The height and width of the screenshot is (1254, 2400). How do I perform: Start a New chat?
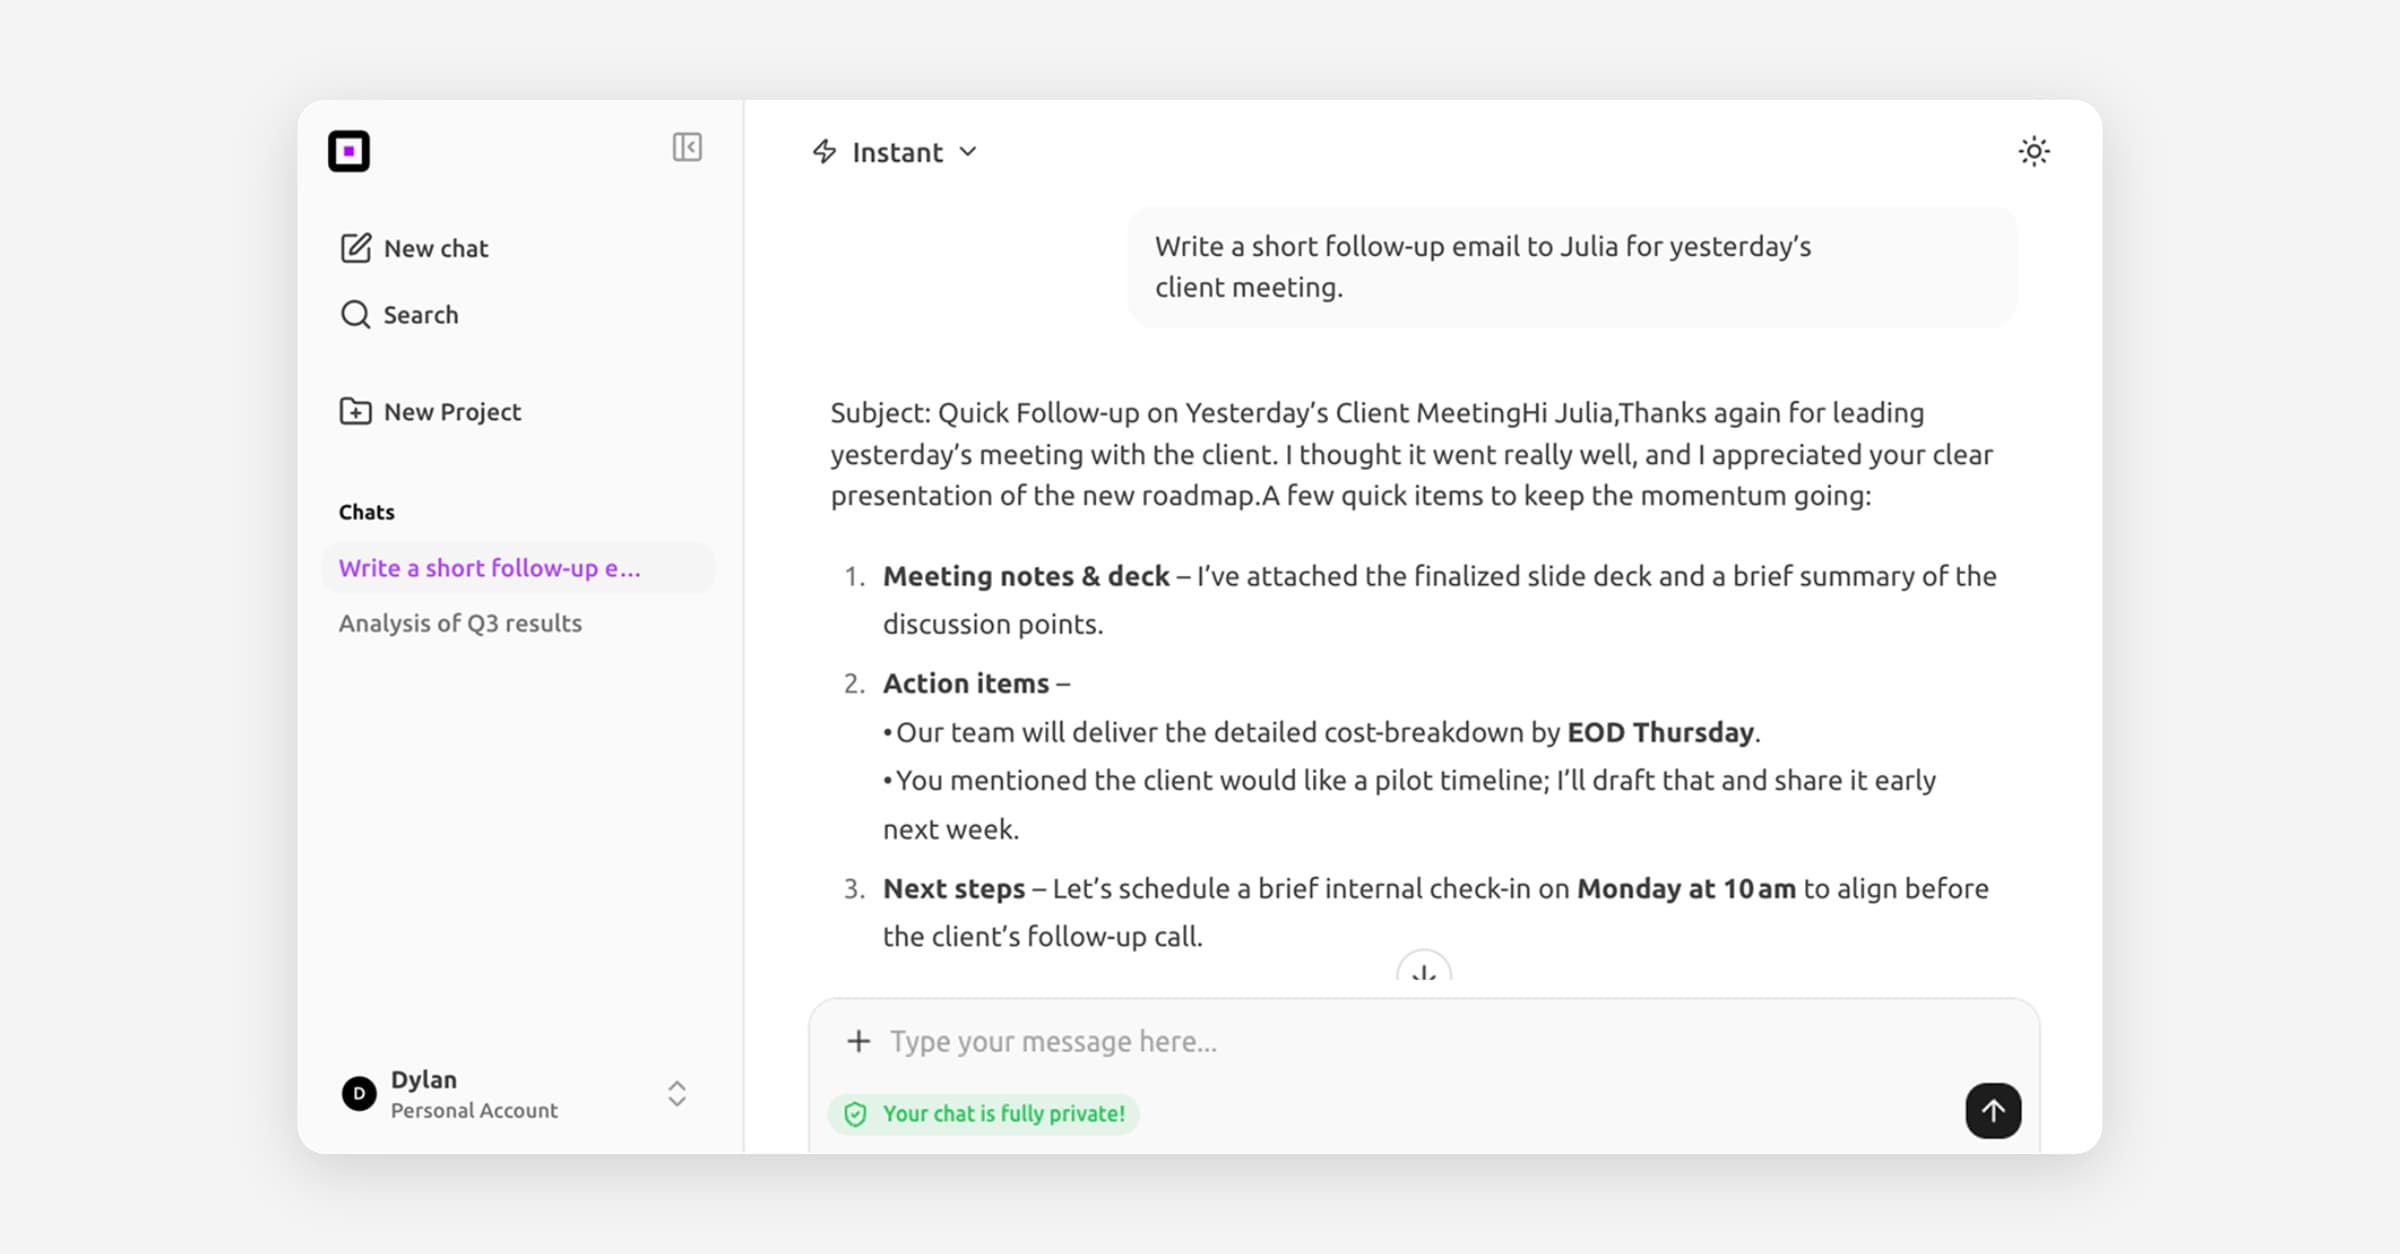coord(436,248)
